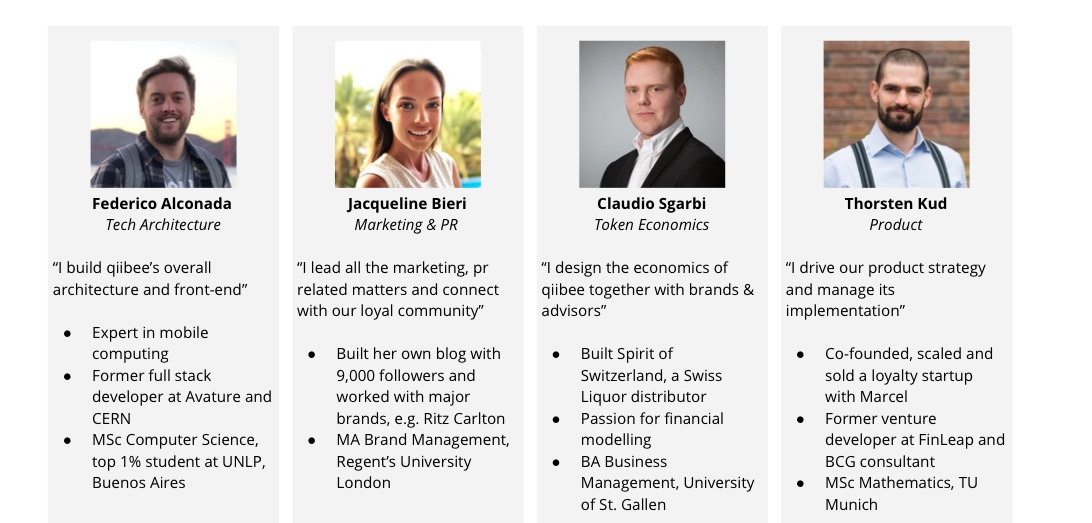Select the name Claudio Sgarbi
This screenshot has height=523, width=1092.
651,204
